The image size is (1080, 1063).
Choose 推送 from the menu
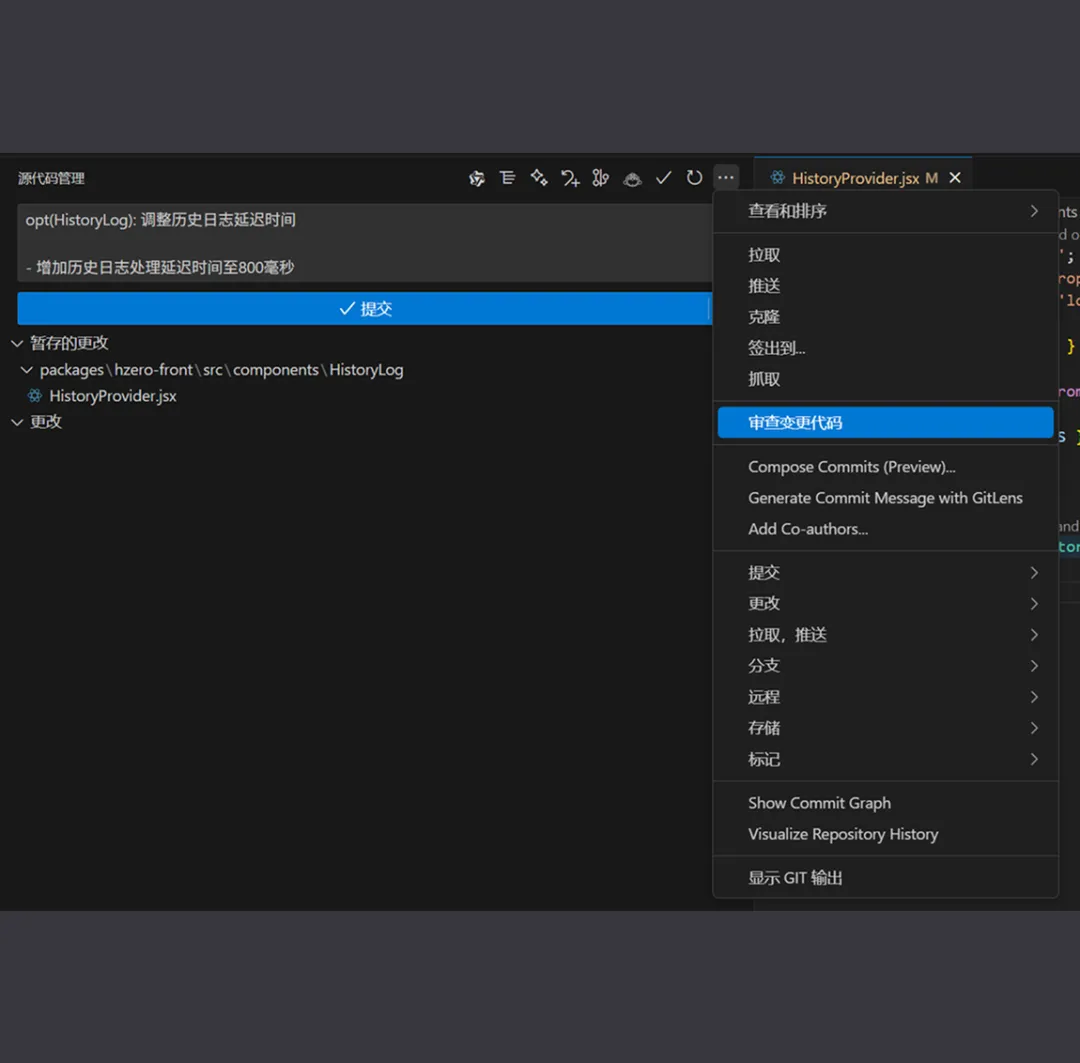[886, 286]
